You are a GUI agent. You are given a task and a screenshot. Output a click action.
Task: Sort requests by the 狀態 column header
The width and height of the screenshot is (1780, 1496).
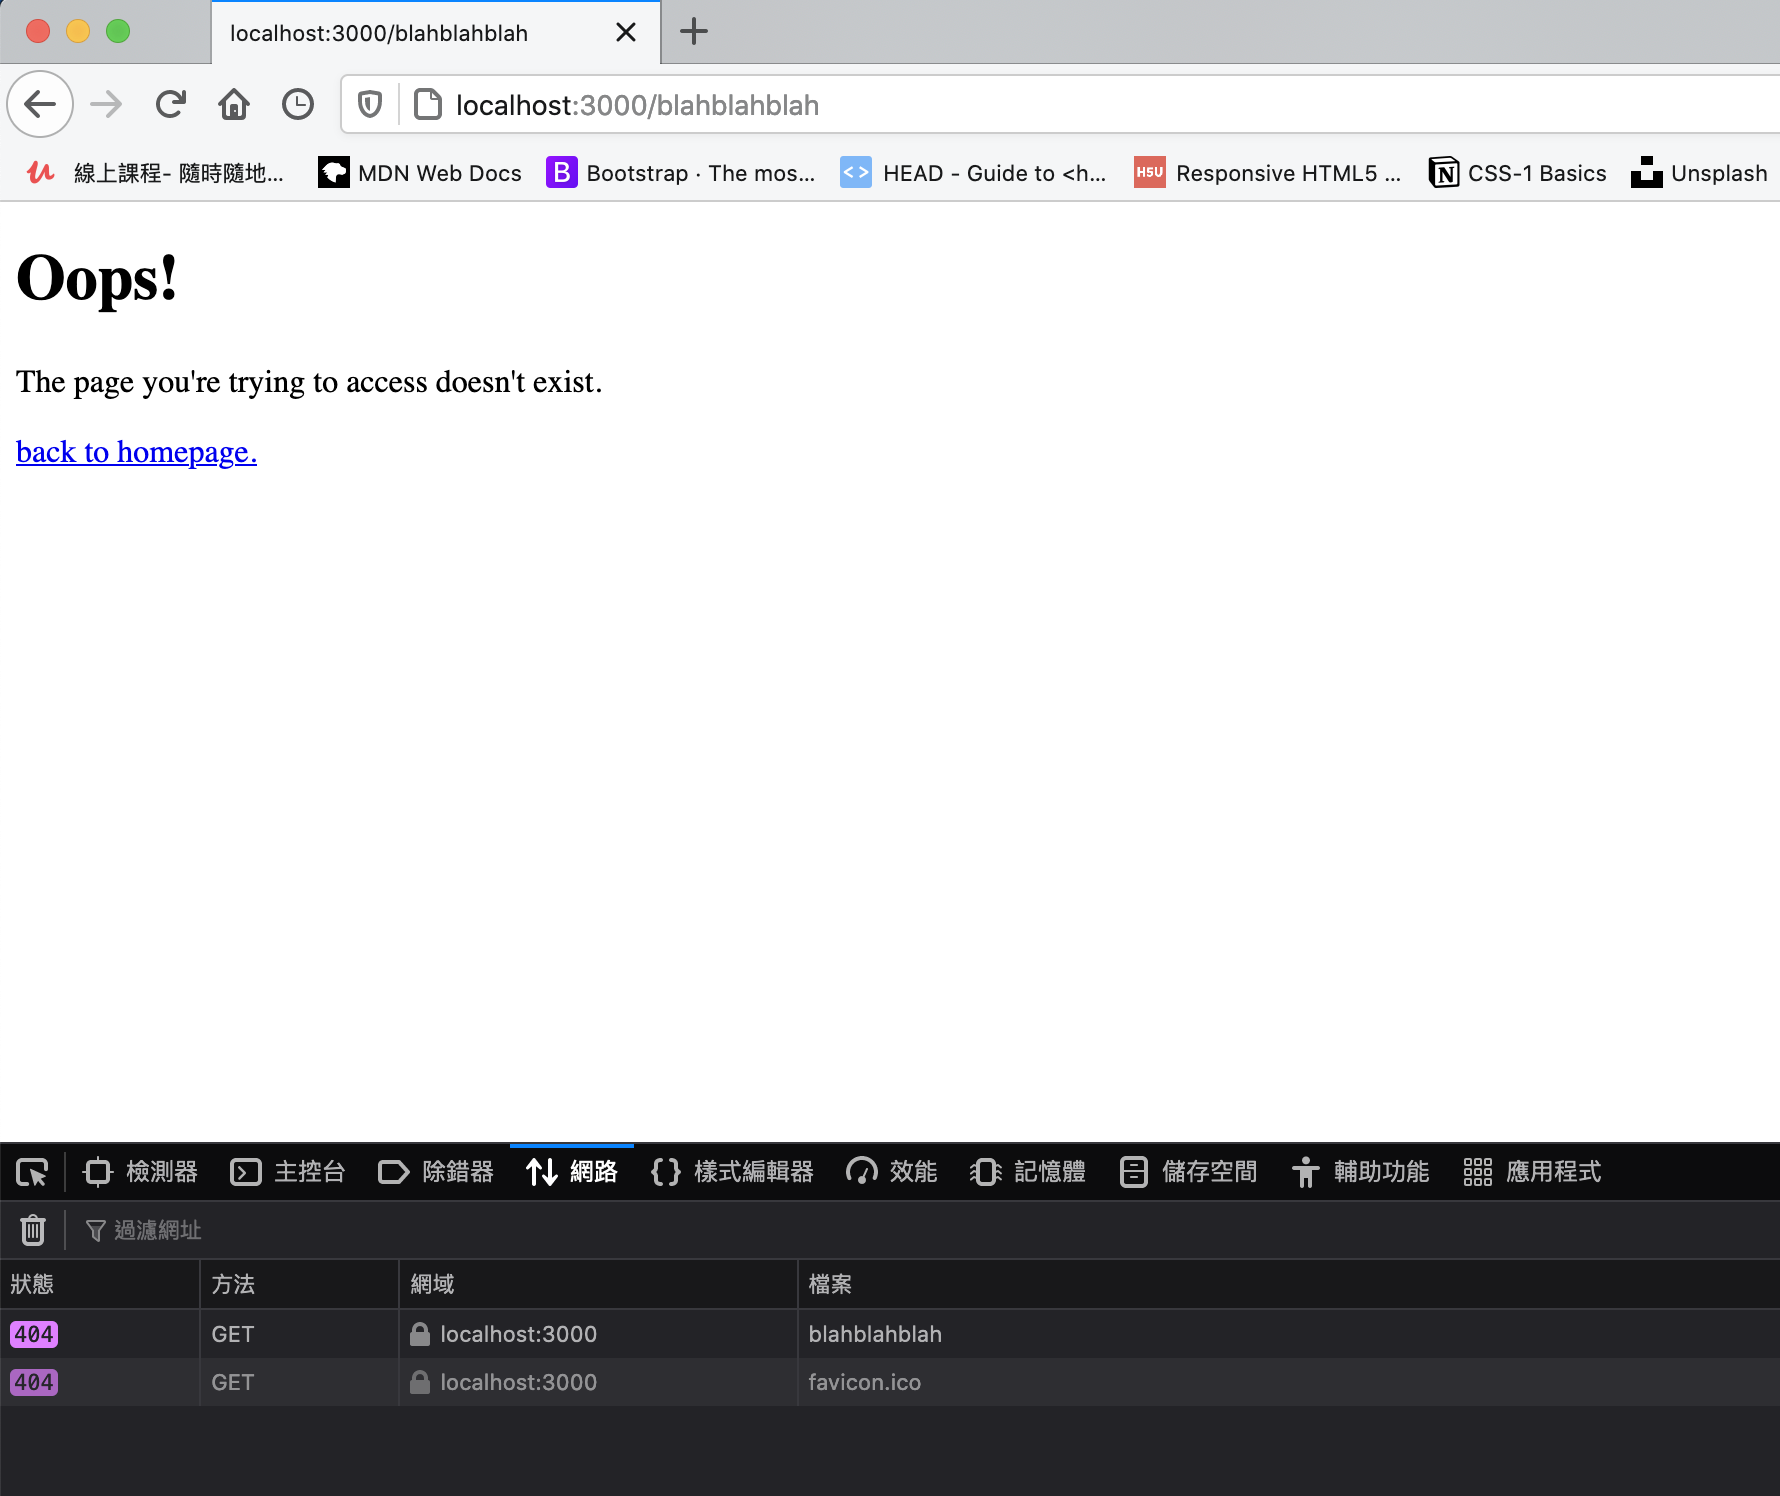coord(32,1284)
